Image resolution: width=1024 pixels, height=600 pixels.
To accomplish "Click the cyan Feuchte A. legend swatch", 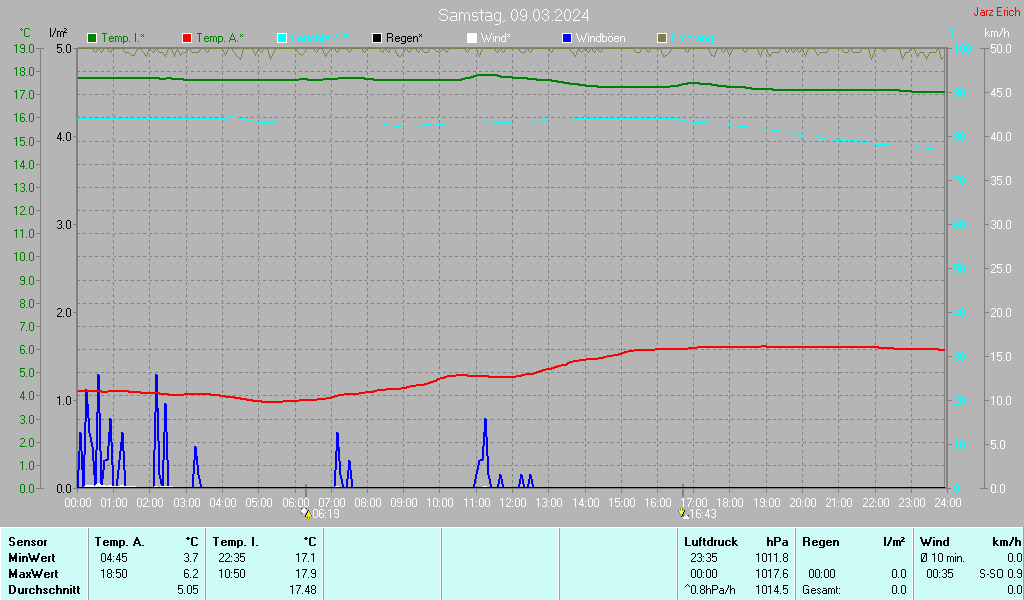I will [282, 38].
